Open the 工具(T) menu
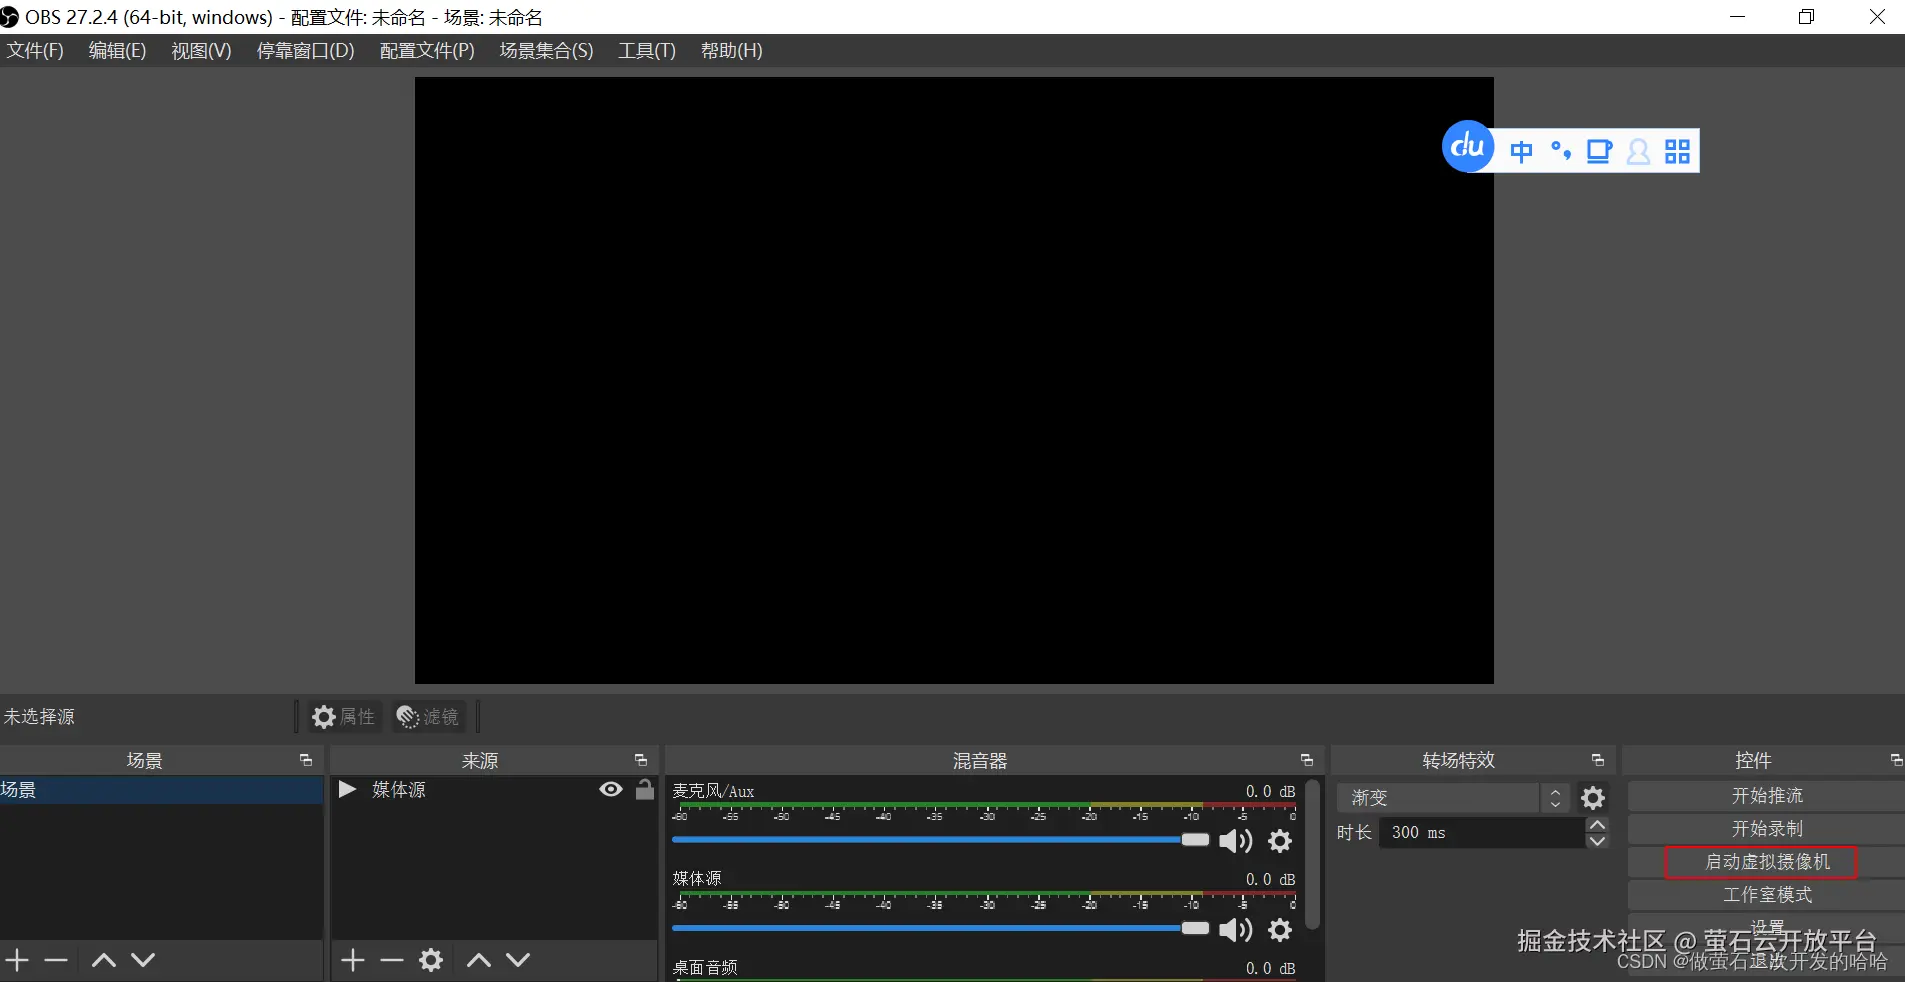 pos(647,51)
